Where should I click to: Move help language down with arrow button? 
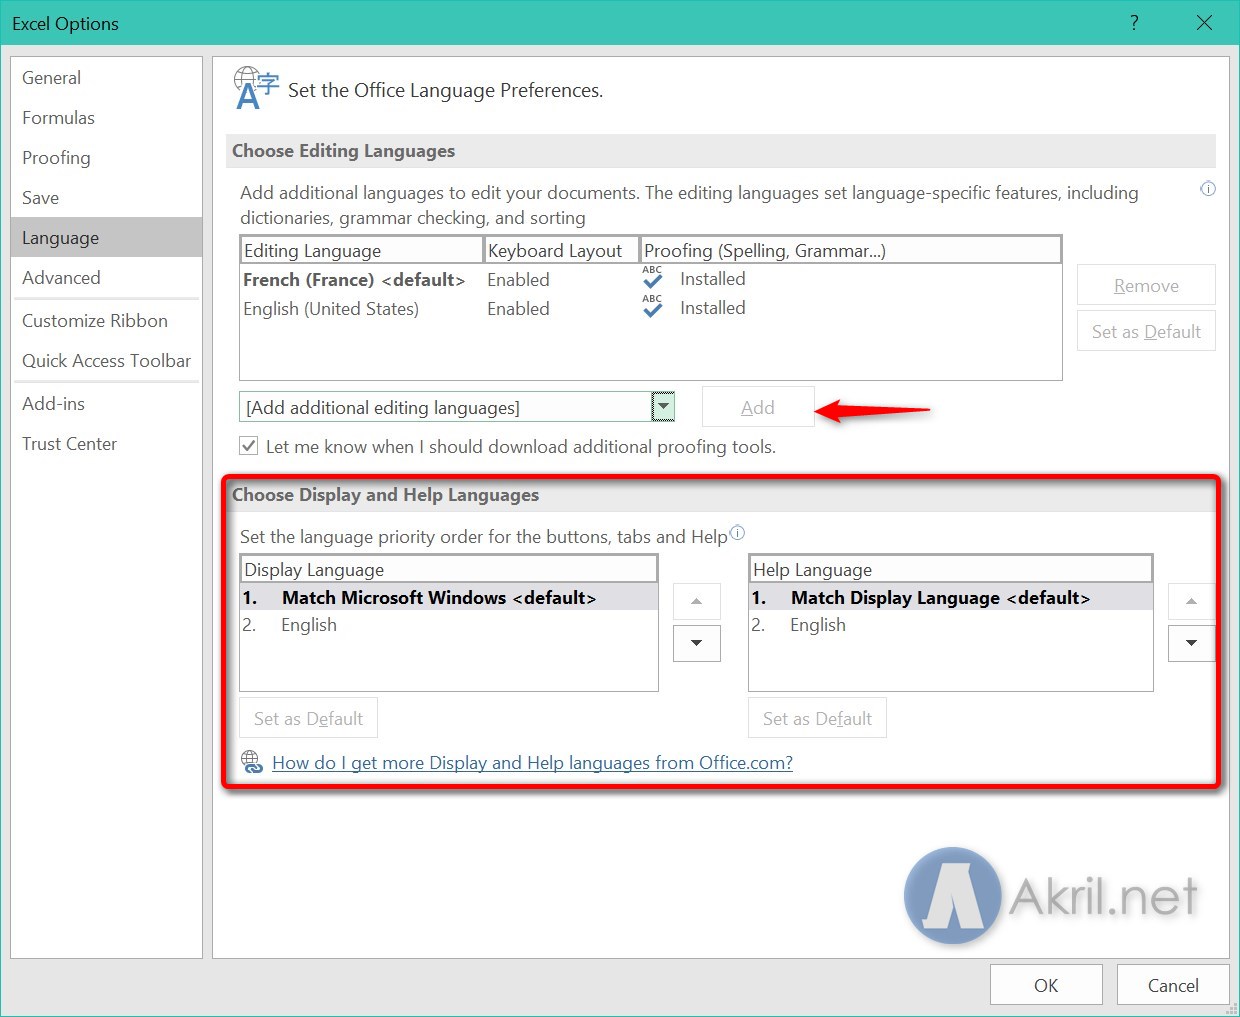1191,643
